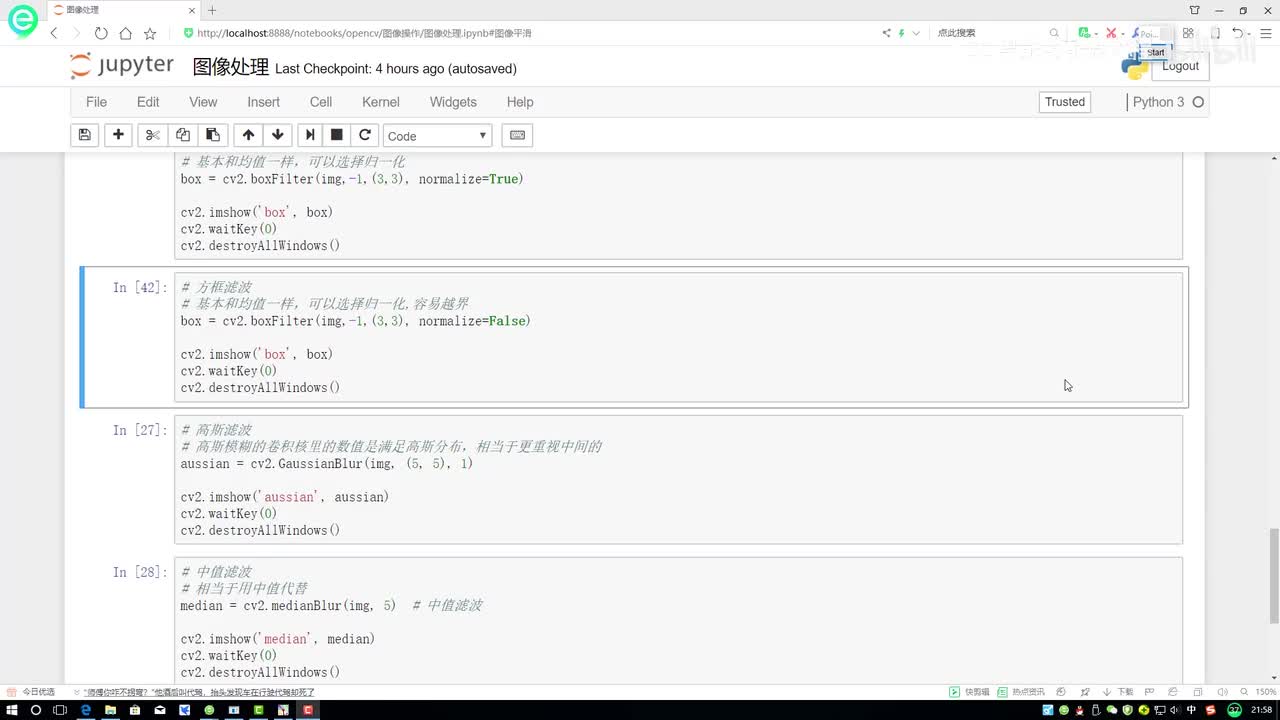This screenshot has width=1280, height=720.
Task: Insert a cell below with plus icon
Action: pyautogui.click(x=118, y=135)
